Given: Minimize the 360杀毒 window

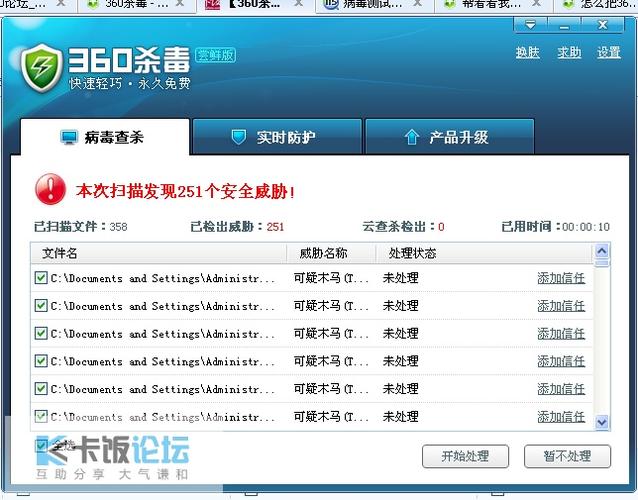Looking at the screenshot, I should coord(564,25).
